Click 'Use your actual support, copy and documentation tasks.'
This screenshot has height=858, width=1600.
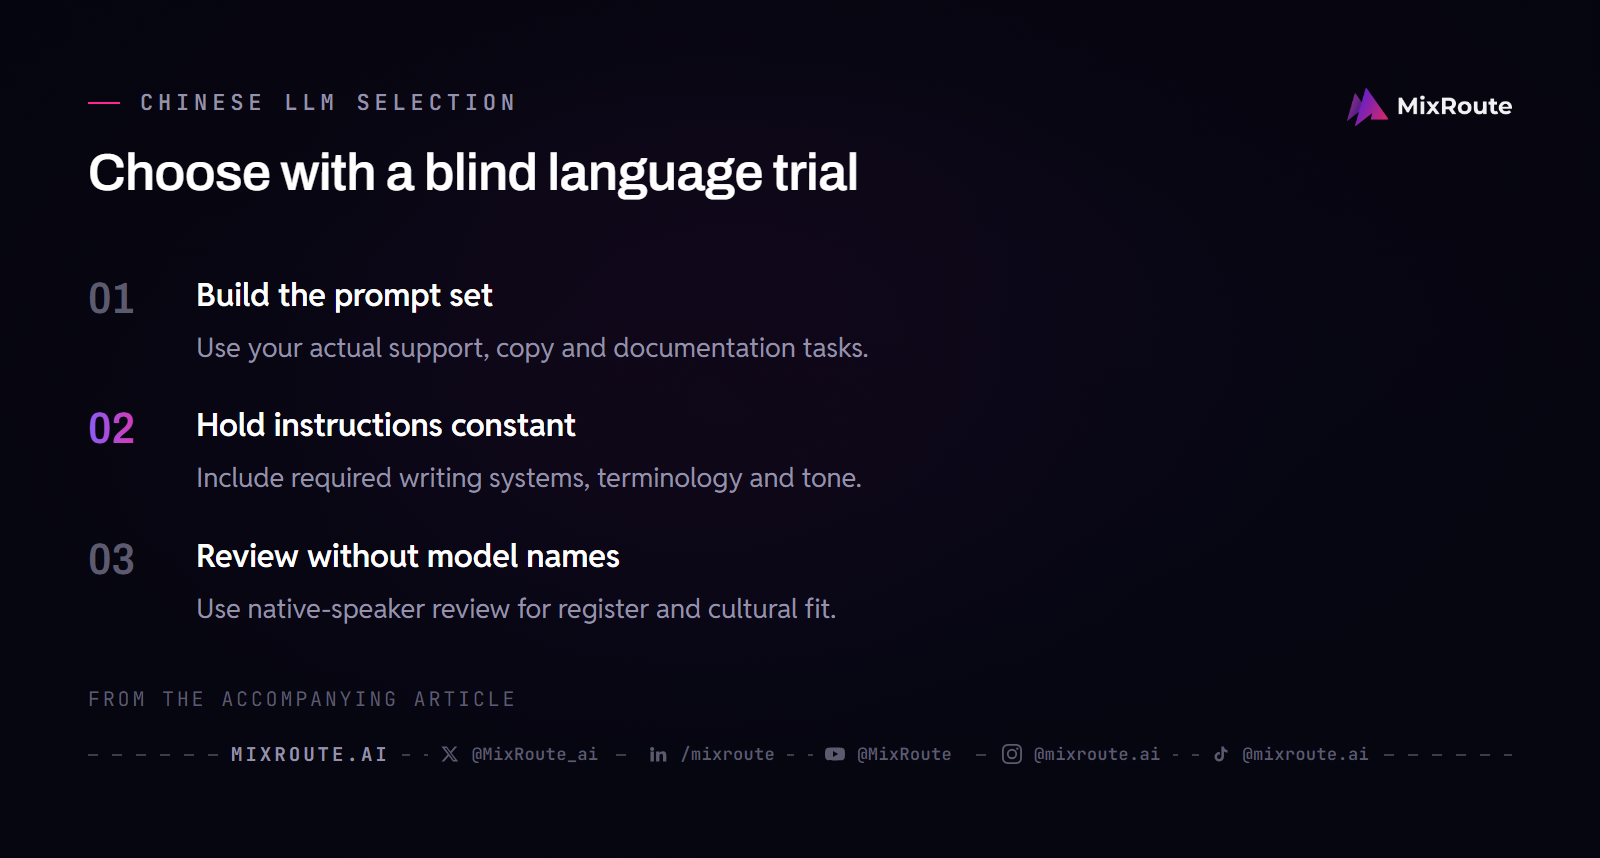pos(532,348)
